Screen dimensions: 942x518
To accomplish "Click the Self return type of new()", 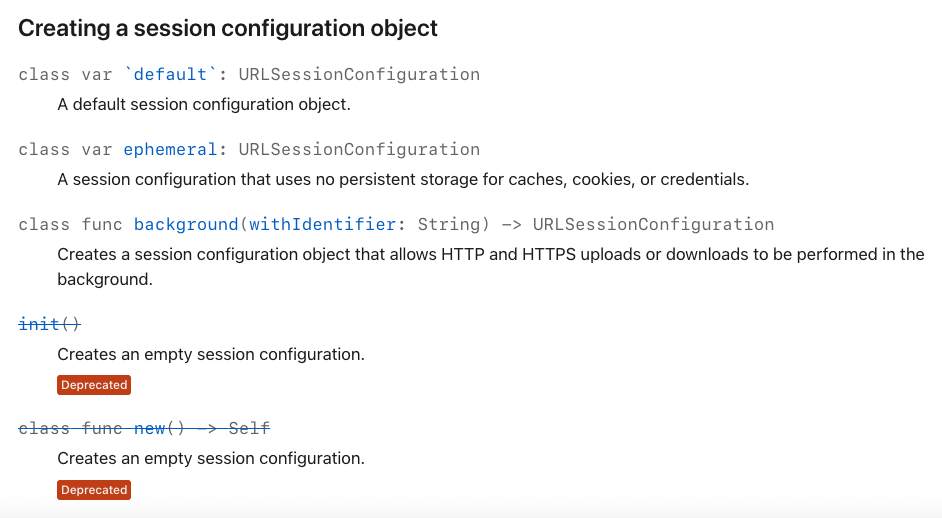I will pyautogui.click(x=249, y=428).
